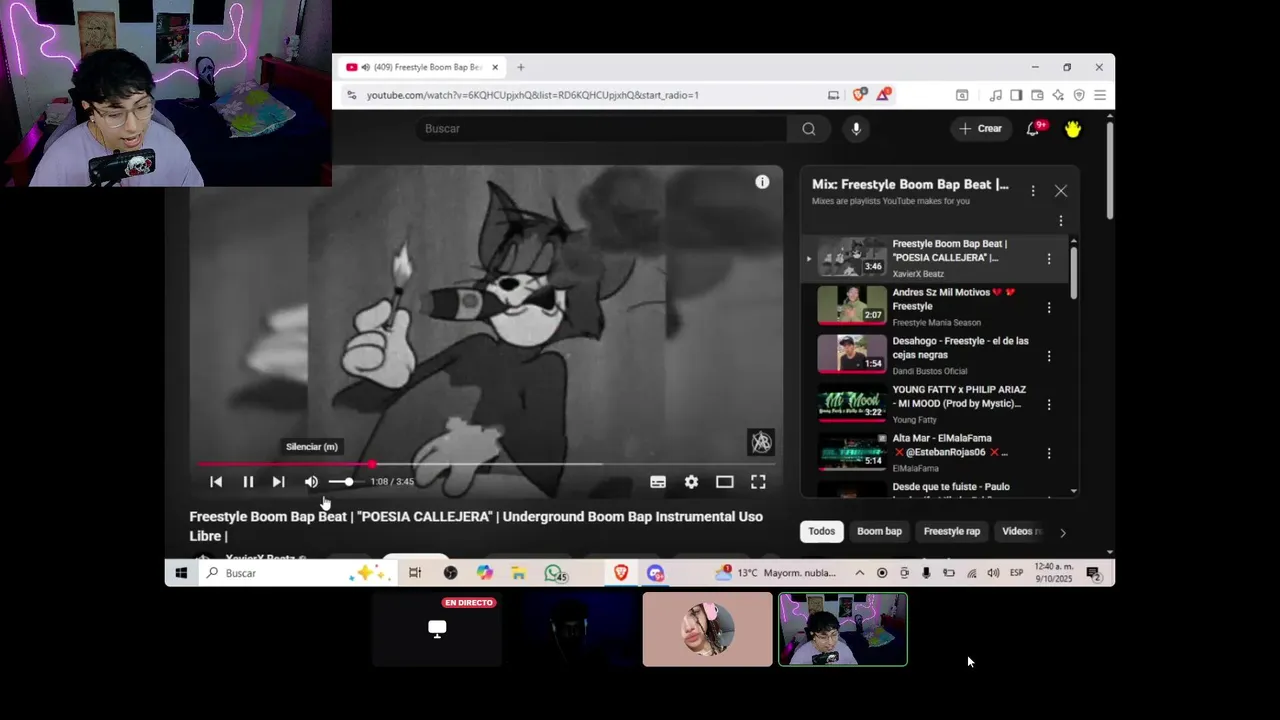1280x720 pixels.
Task: Open the browser playlist music note icon
Action: coord(995,95)
